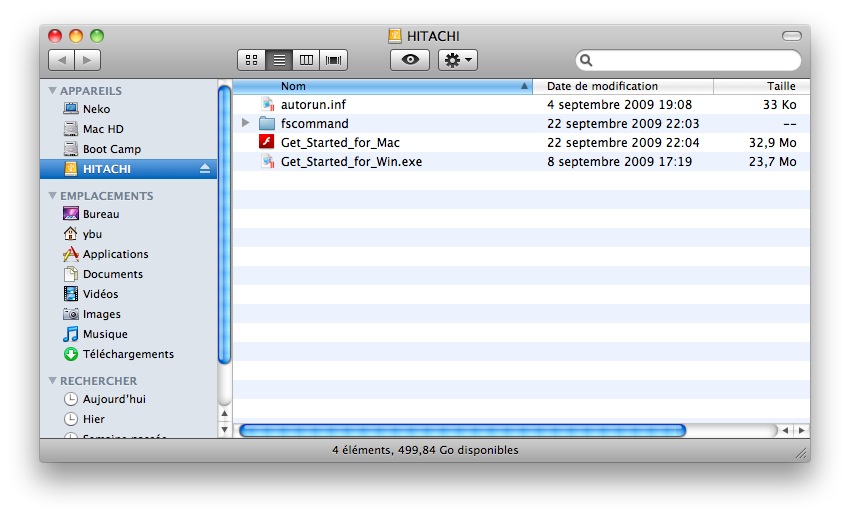Click the sidebar vertical scrollbar thumb
The image size is (850, 517).
click(x=224, y=224)
